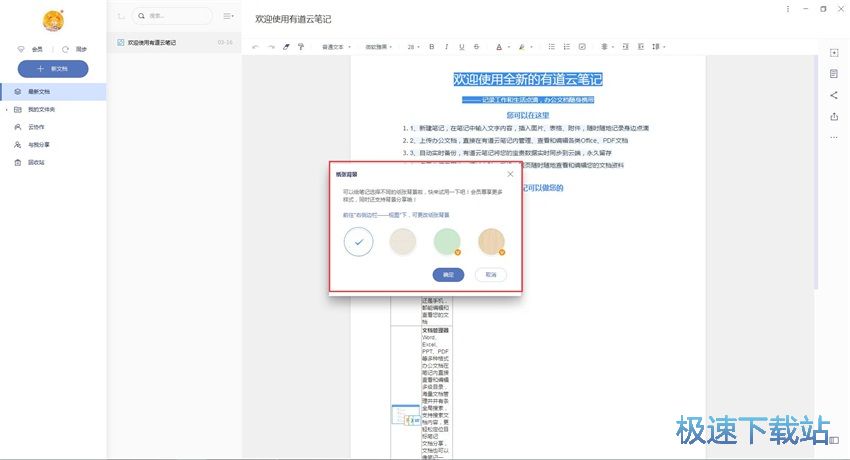Select 最新文档 in the sidebar

click(x=53, y=92)
